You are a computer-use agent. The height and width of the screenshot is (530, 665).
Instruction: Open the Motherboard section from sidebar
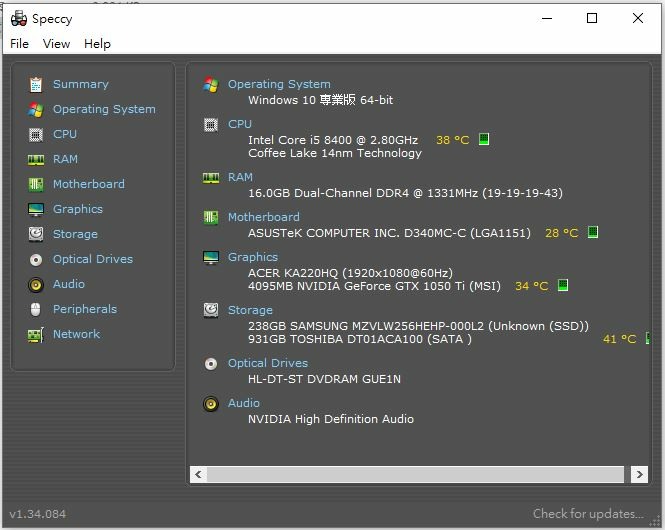coord(89,184)
